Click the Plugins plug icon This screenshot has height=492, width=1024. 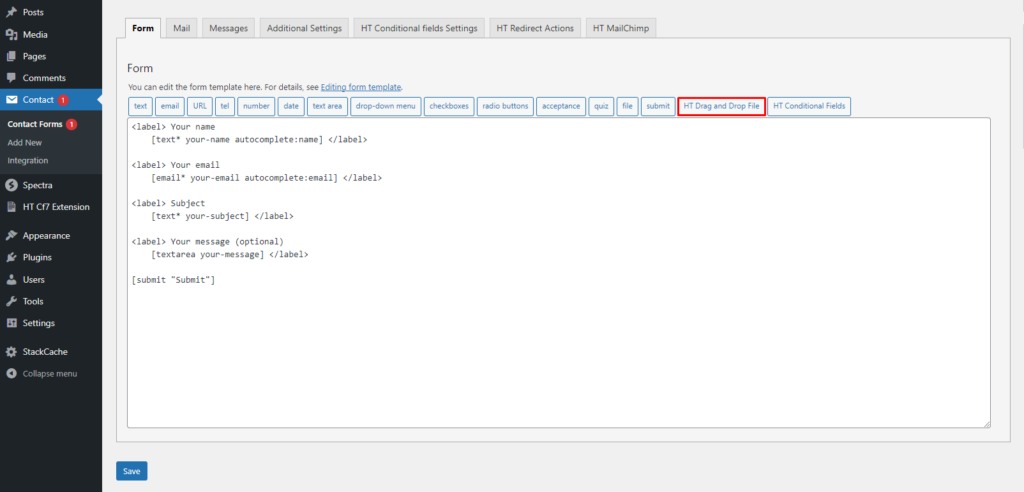point(11,258)
